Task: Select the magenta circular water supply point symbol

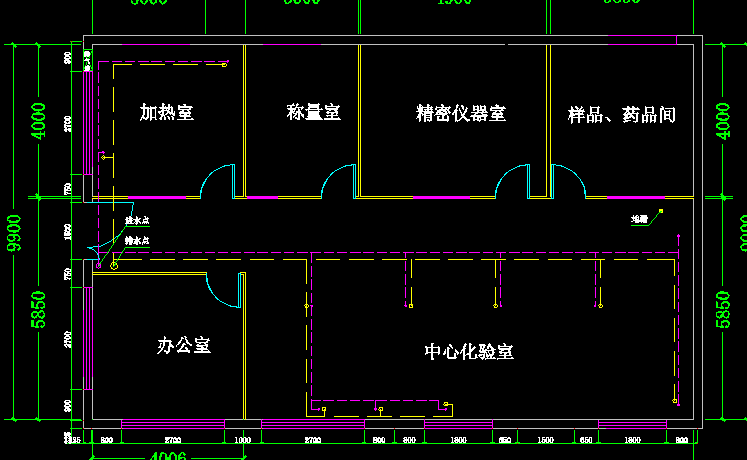Action: coord(99,266)
